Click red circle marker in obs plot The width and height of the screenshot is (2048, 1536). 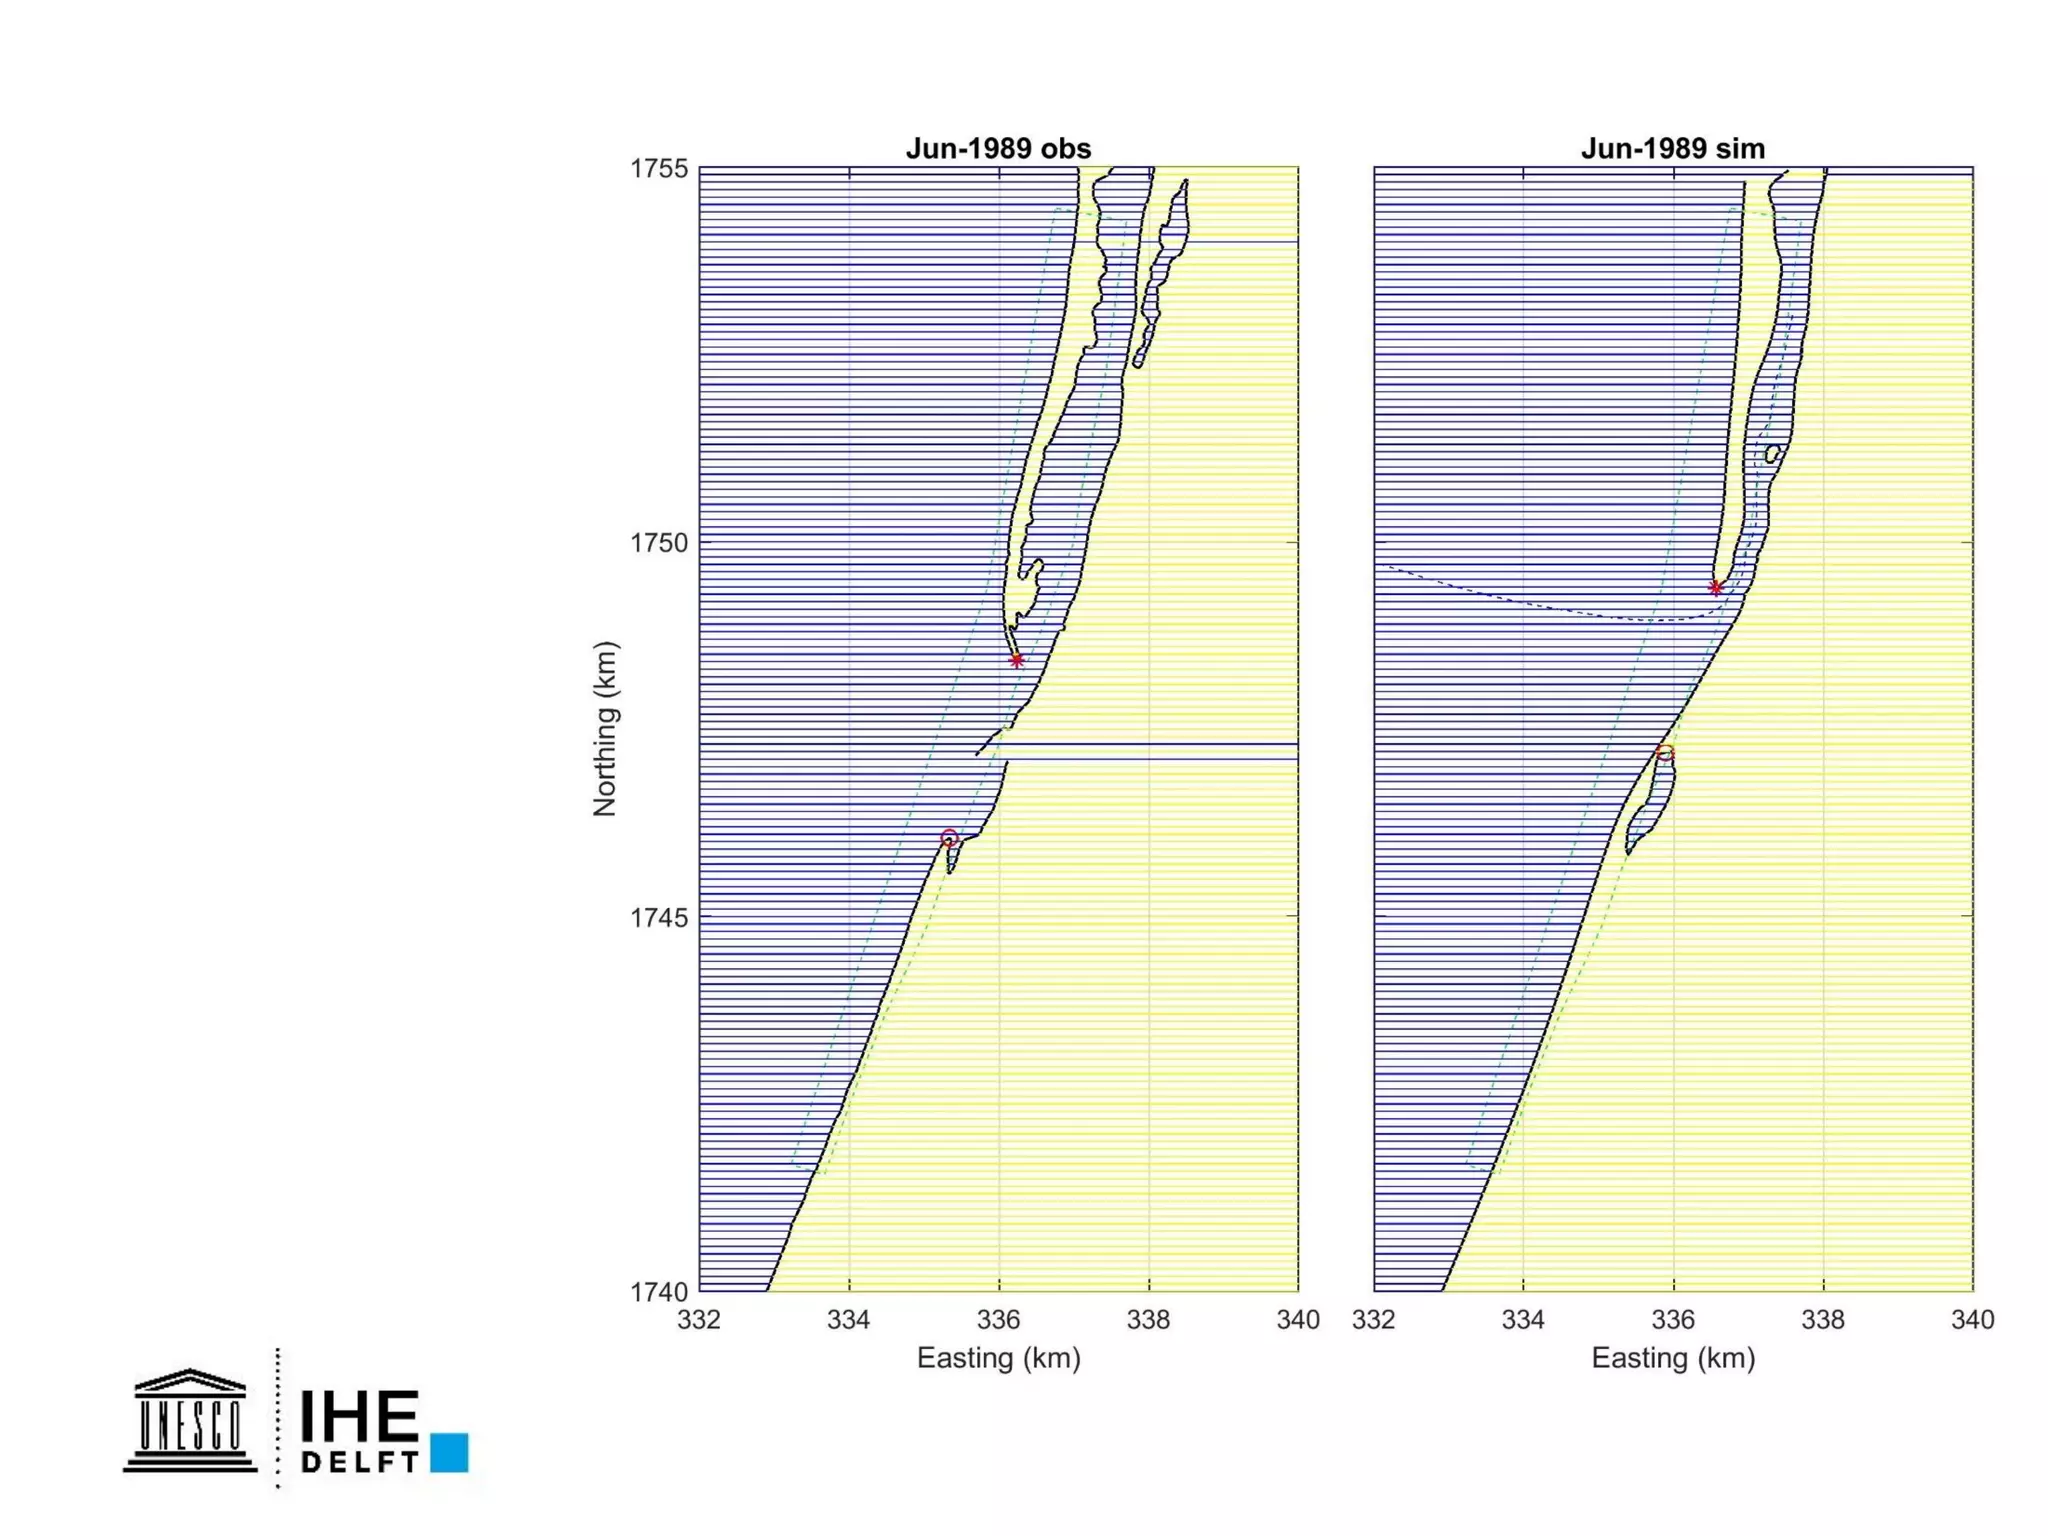pyautogui.click(x=949, y=838)
